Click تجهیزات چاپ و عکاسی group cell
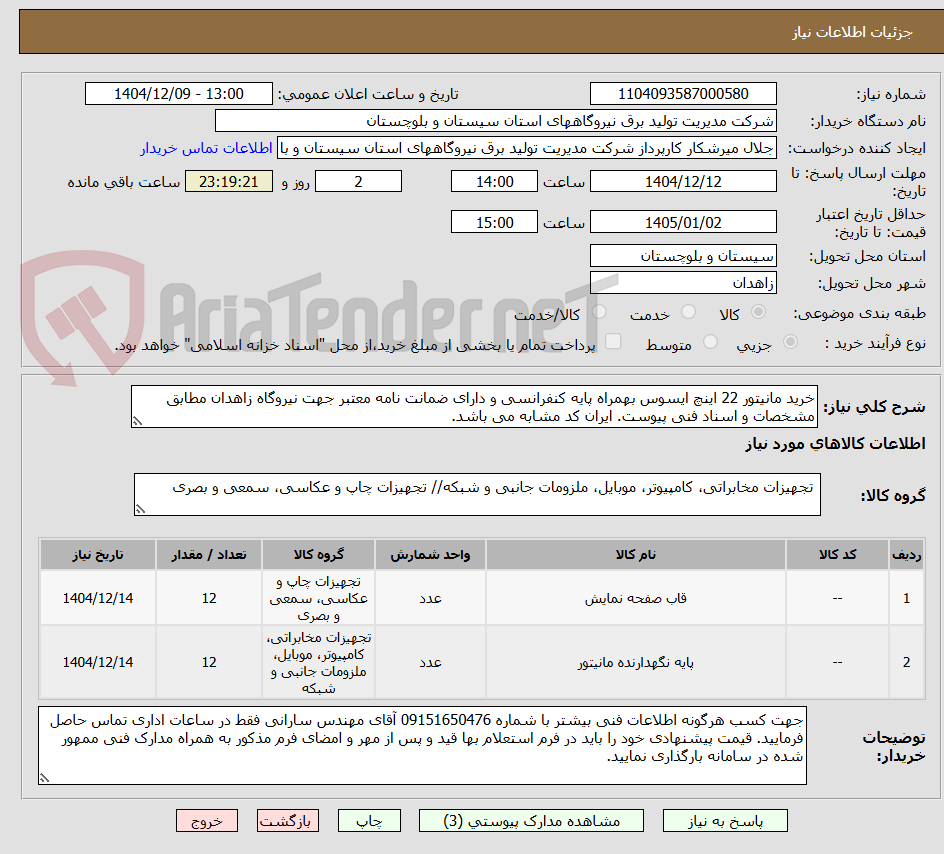This screenshot has width=944, height=854. click(x=318, y=598)
